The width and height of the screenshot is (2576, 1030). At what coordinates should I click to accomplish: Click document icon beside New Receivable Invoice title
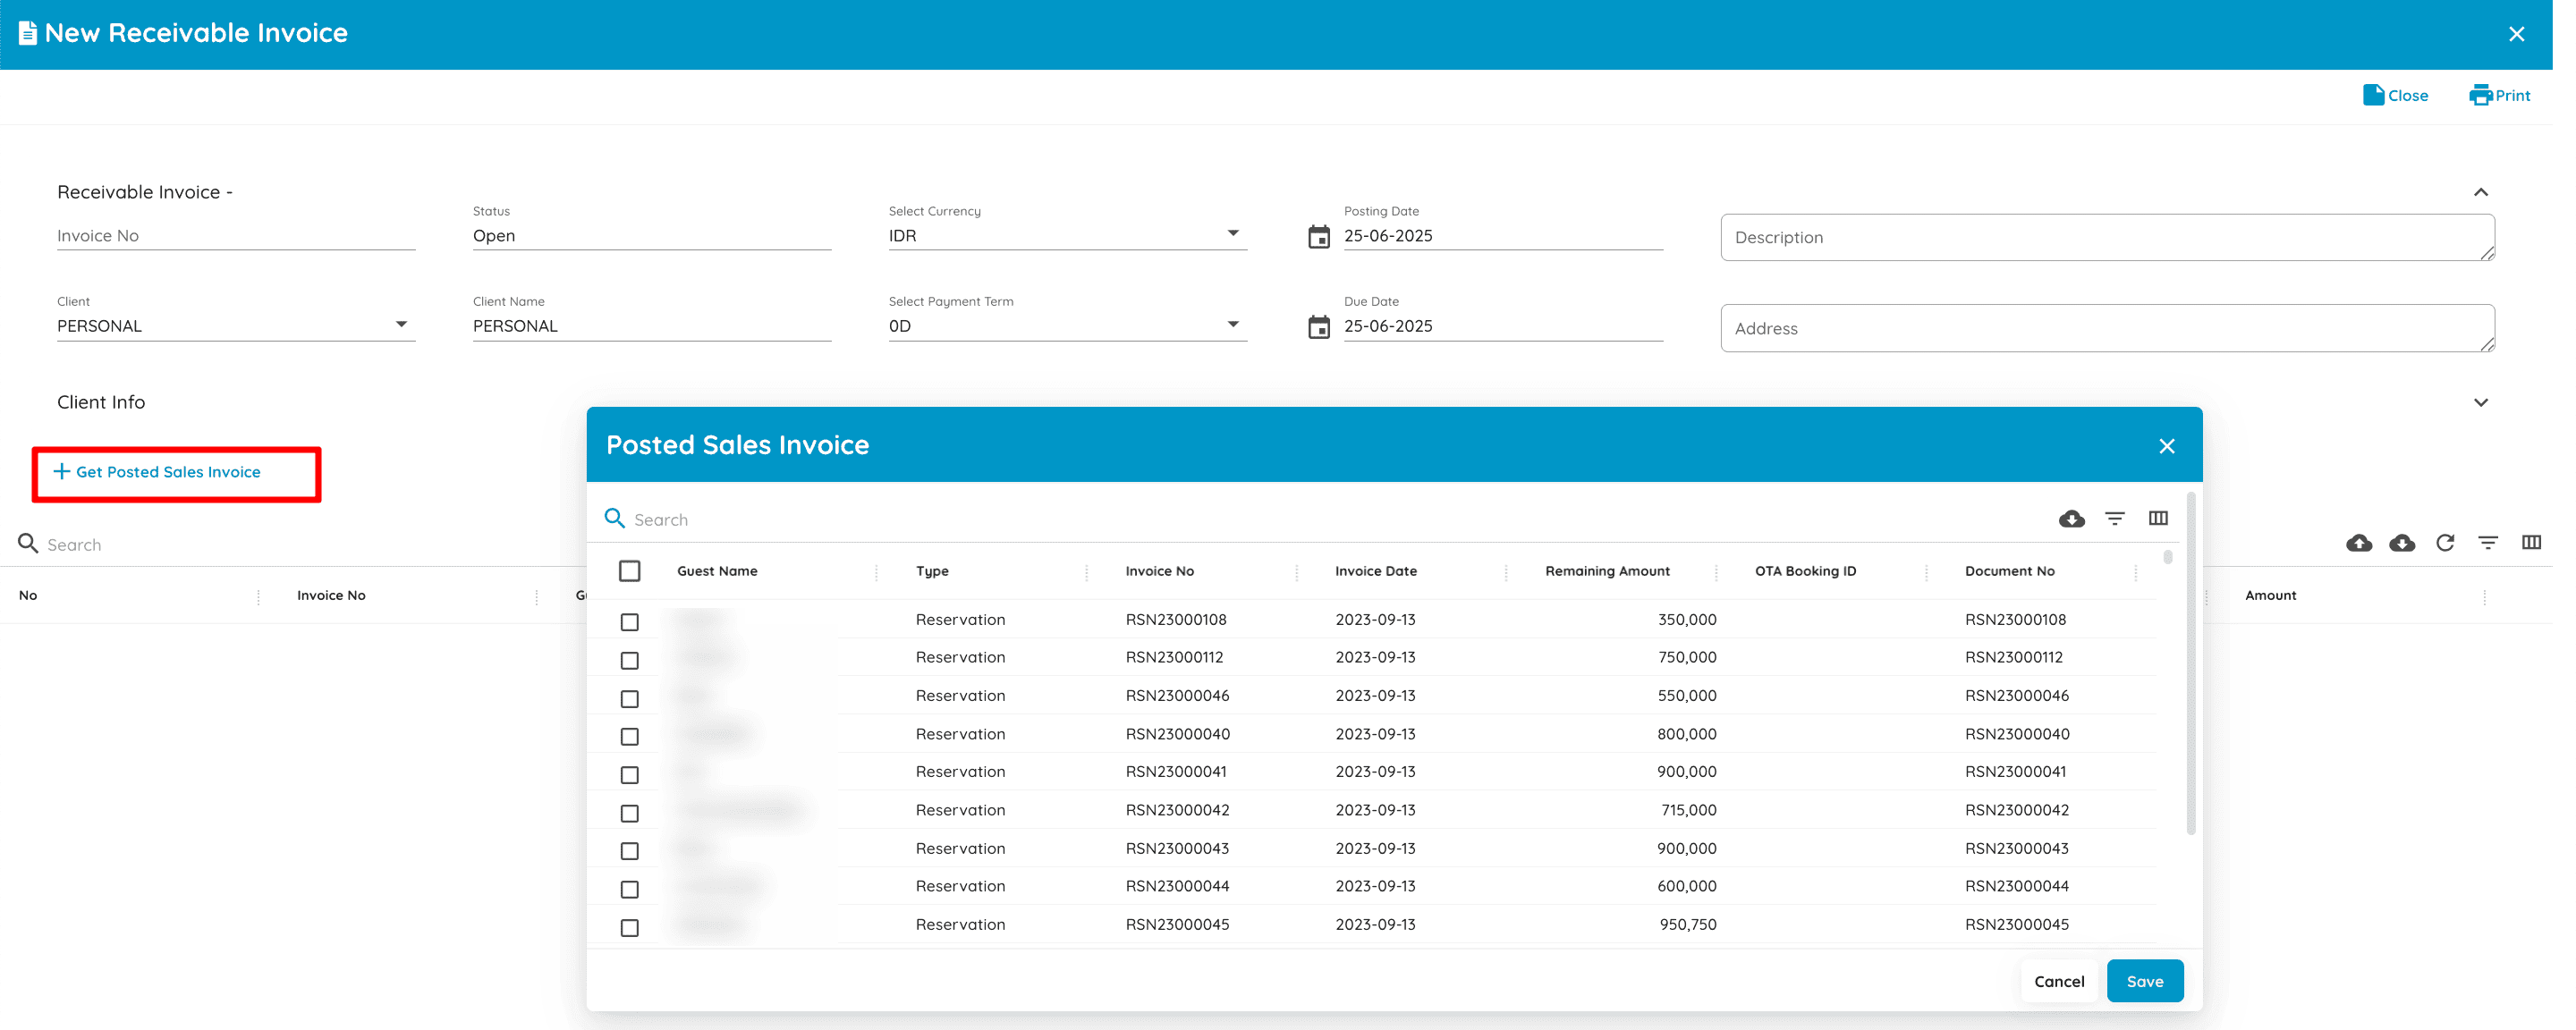28,33
